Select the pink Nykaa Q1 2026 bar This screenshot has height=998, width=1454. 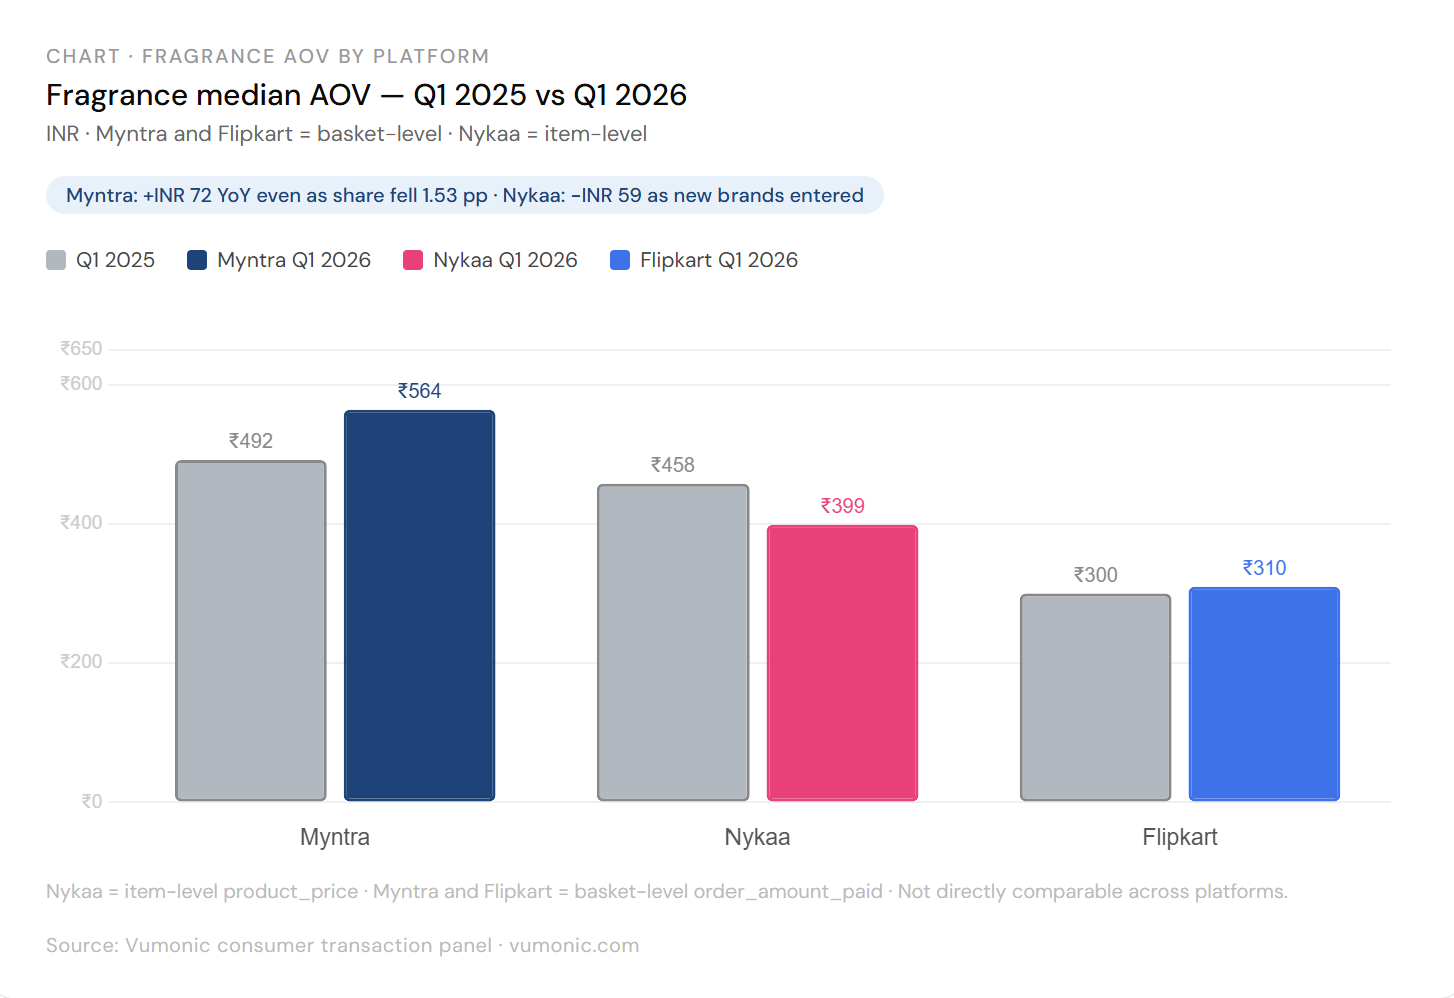click(x=842, y=663)
